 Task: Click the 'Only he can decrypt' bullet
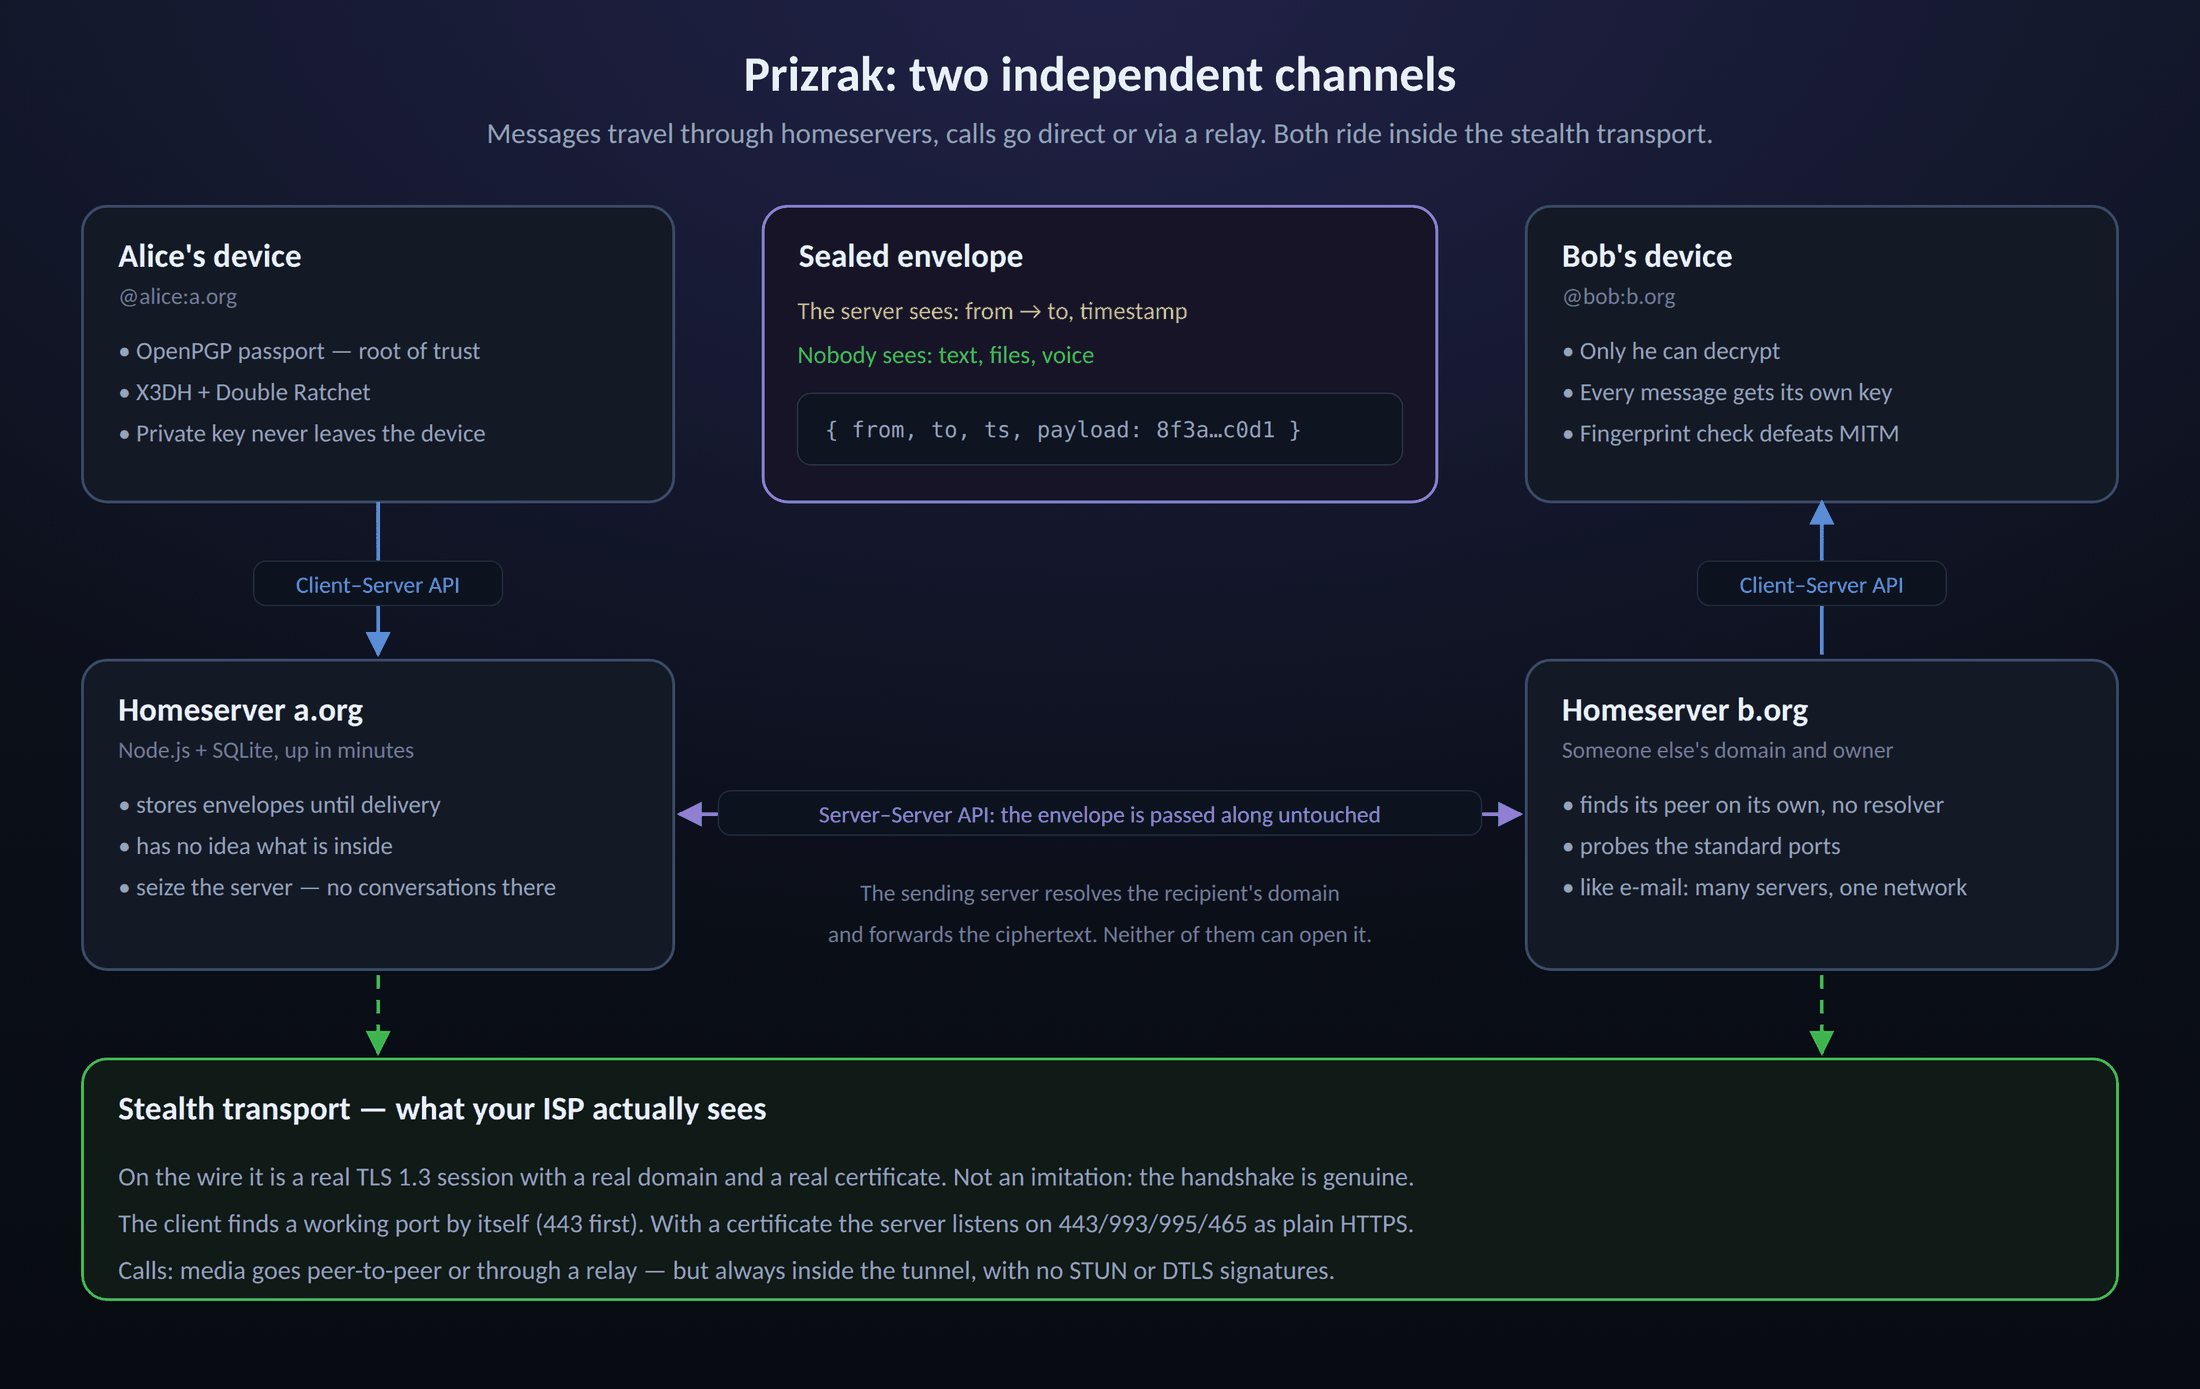tap(1671, 351)
